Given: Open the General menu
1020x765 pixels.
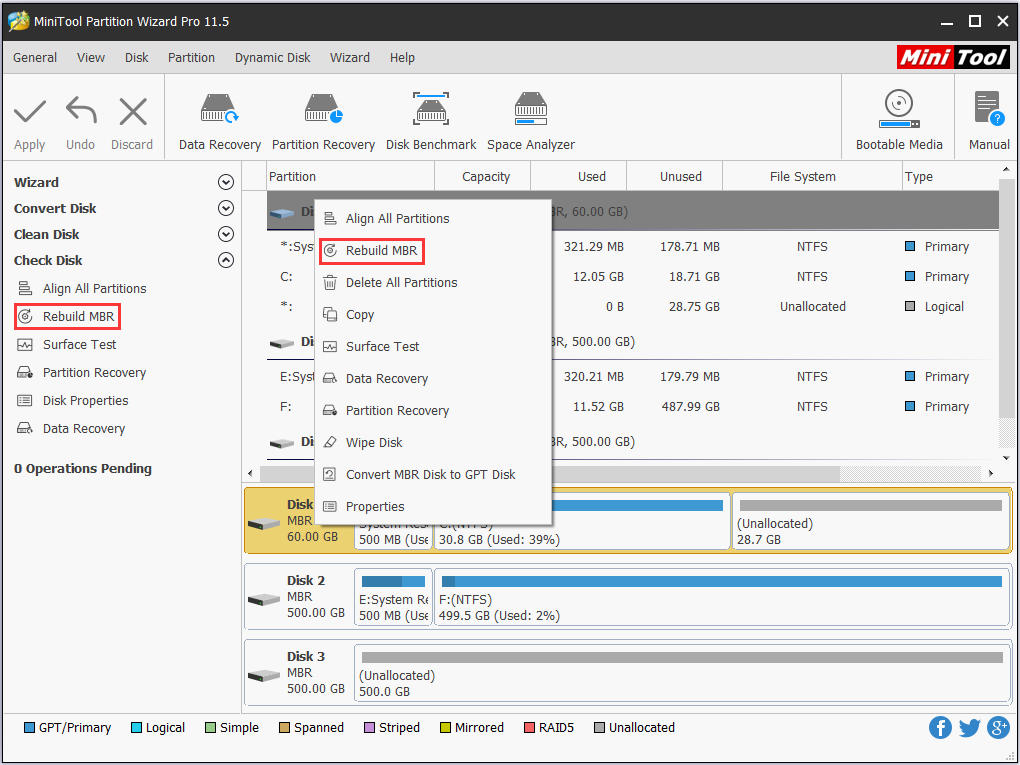Looking at the screenshot, I should [35, 57].
